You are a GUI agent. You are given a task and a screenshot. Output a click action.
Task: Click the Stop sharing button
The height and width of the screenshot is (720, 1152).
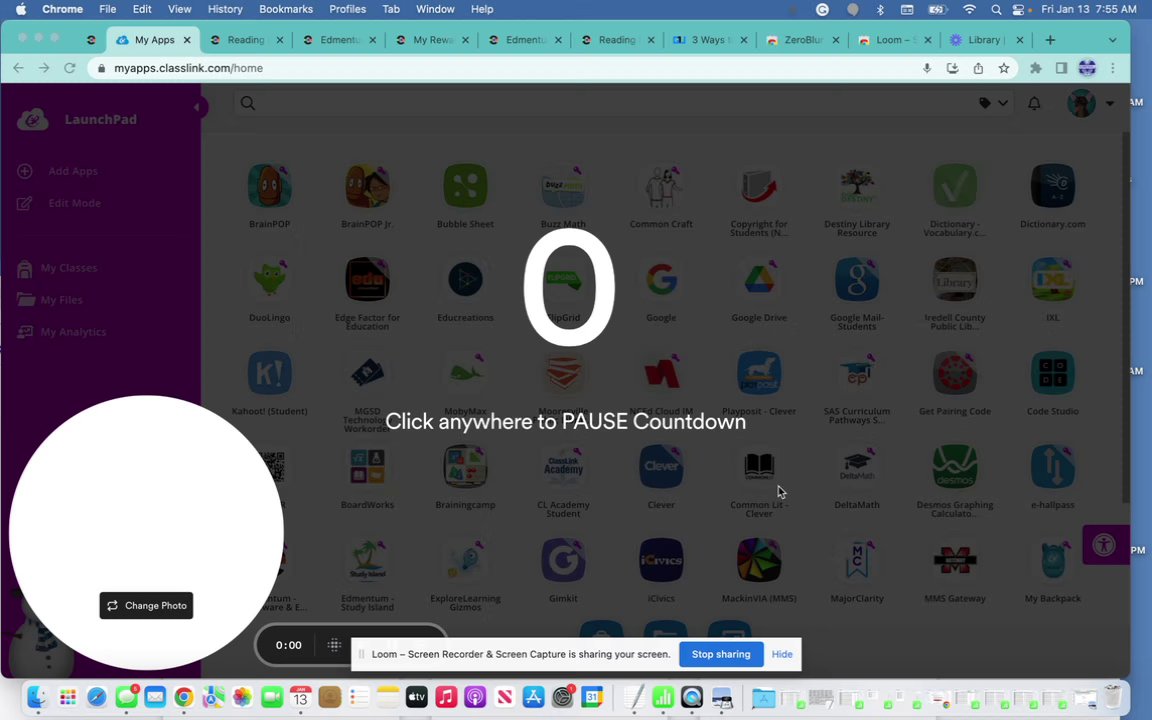coord(721,654)
